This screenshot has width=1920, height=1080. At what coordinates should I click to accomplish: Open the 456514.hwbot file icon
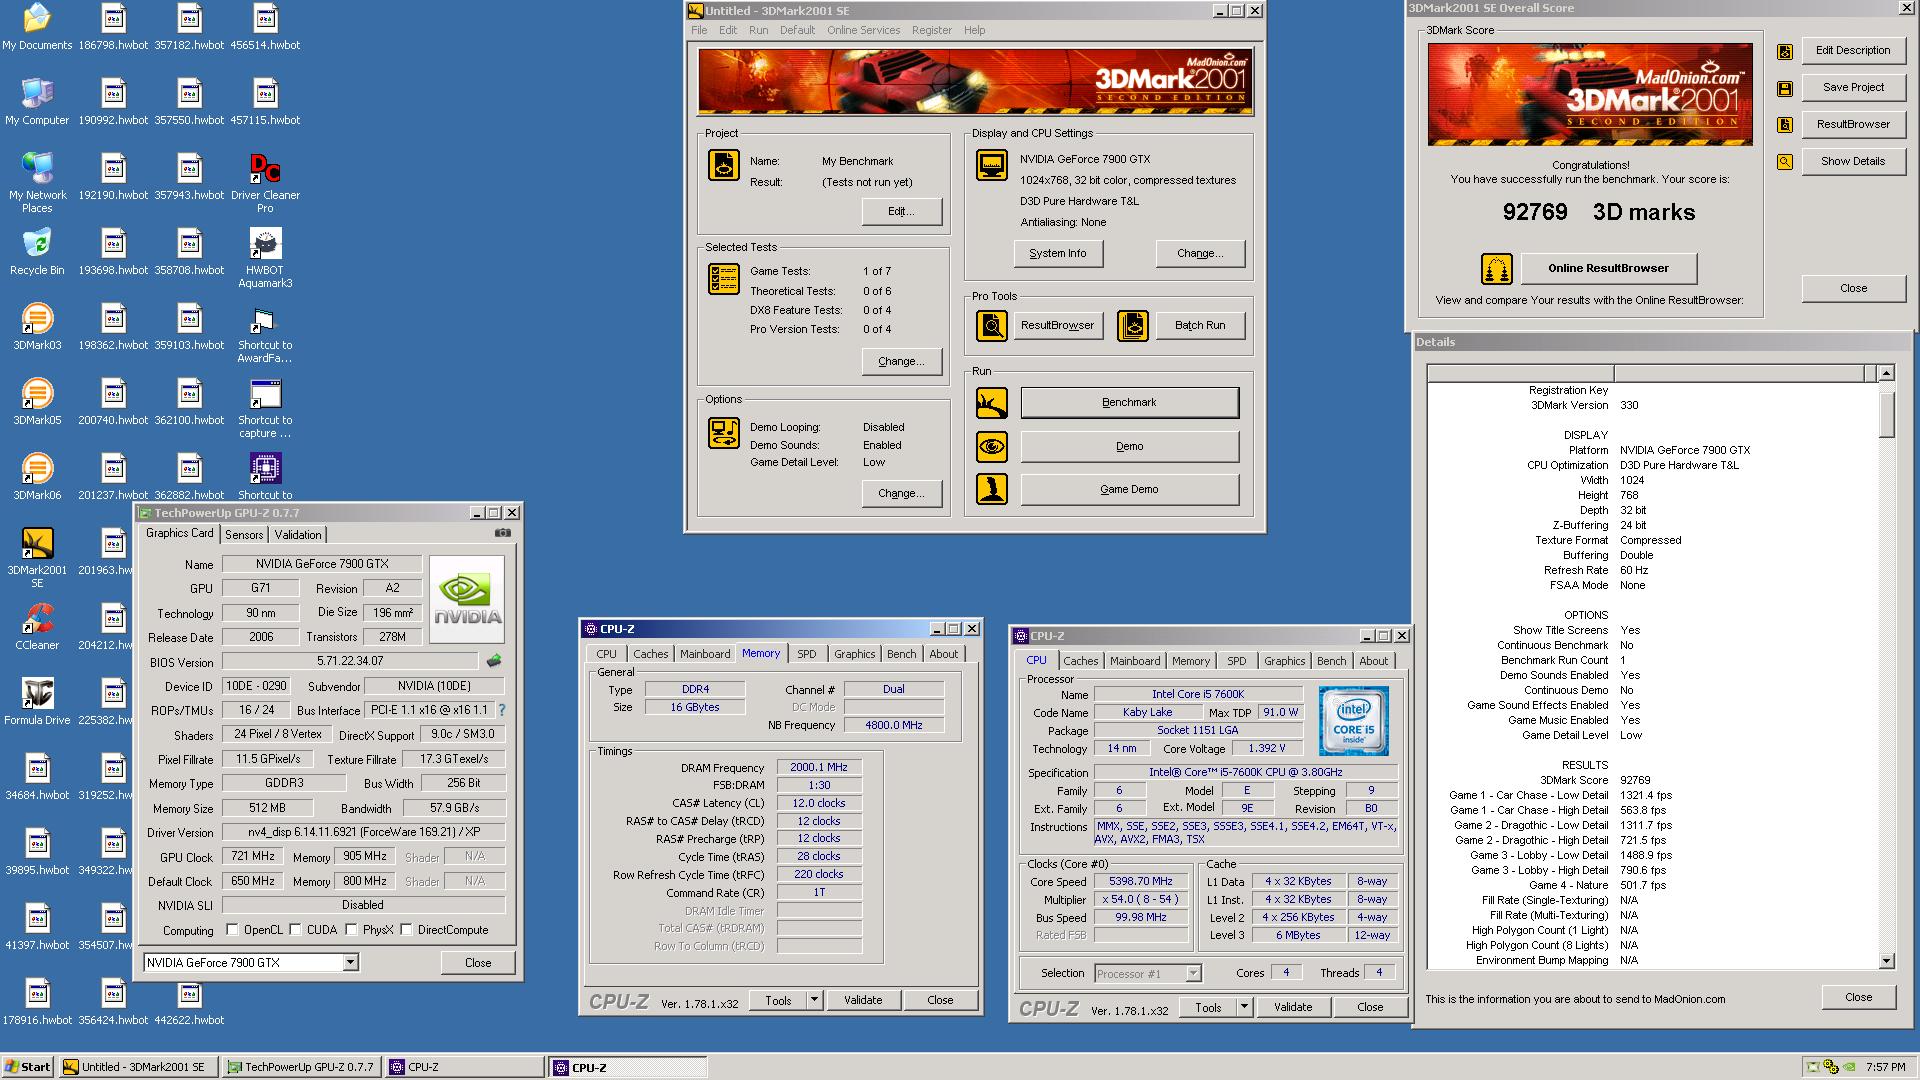[265, 27]
